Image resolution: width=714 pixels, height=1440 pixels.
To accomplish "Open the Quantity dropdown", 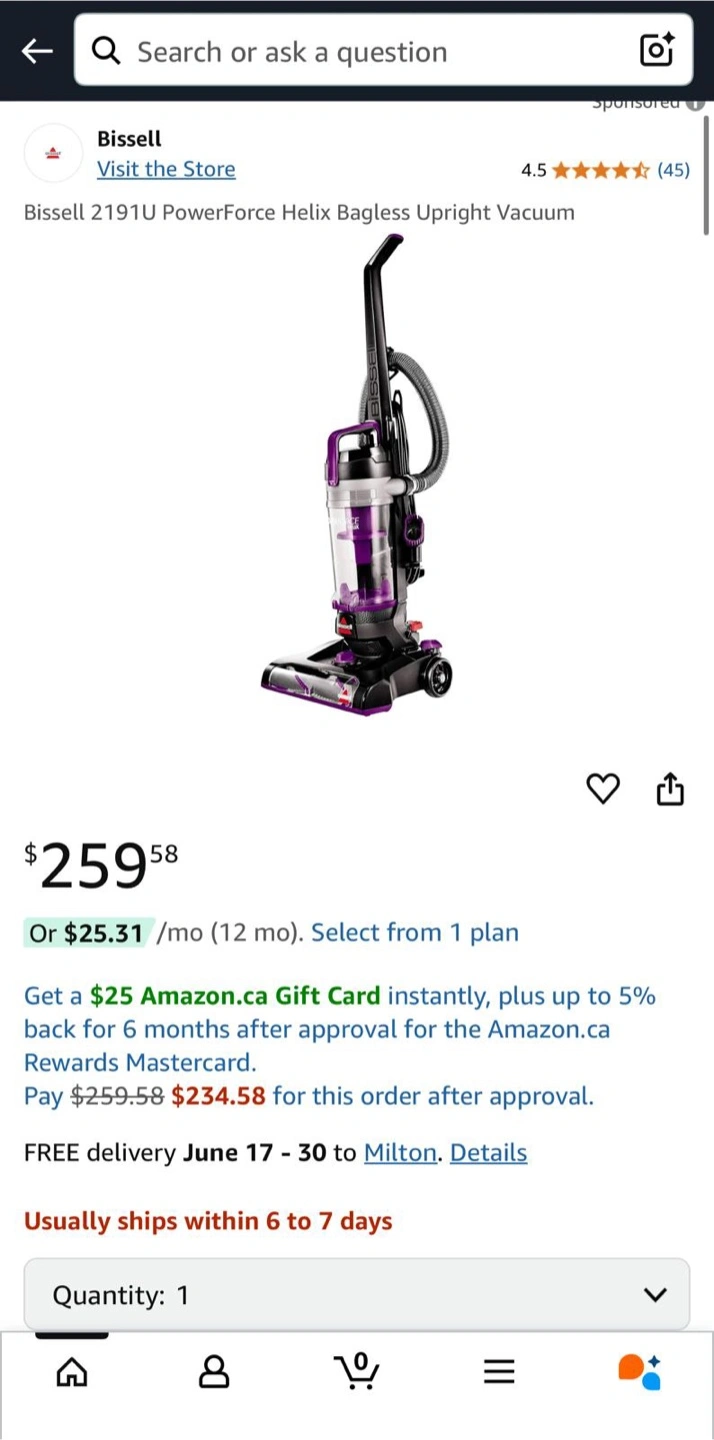I will click(357, 1295).
